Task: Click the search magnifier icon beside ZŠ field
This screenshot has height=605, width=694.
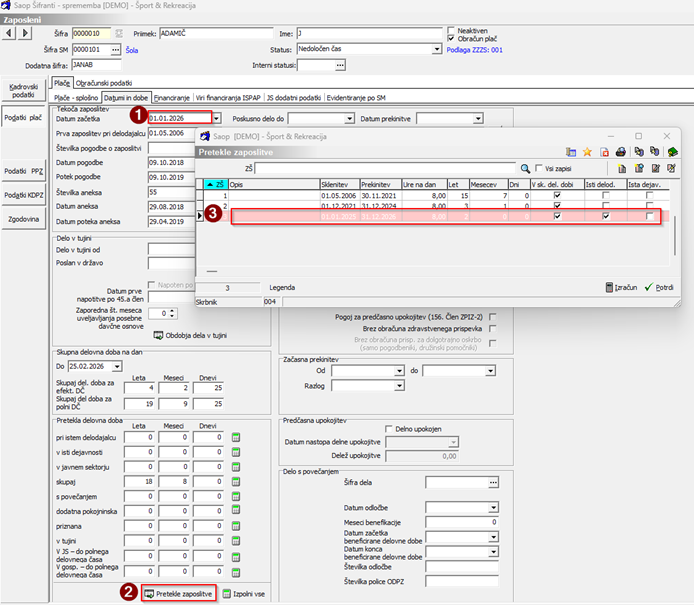Action: [525, 168]
